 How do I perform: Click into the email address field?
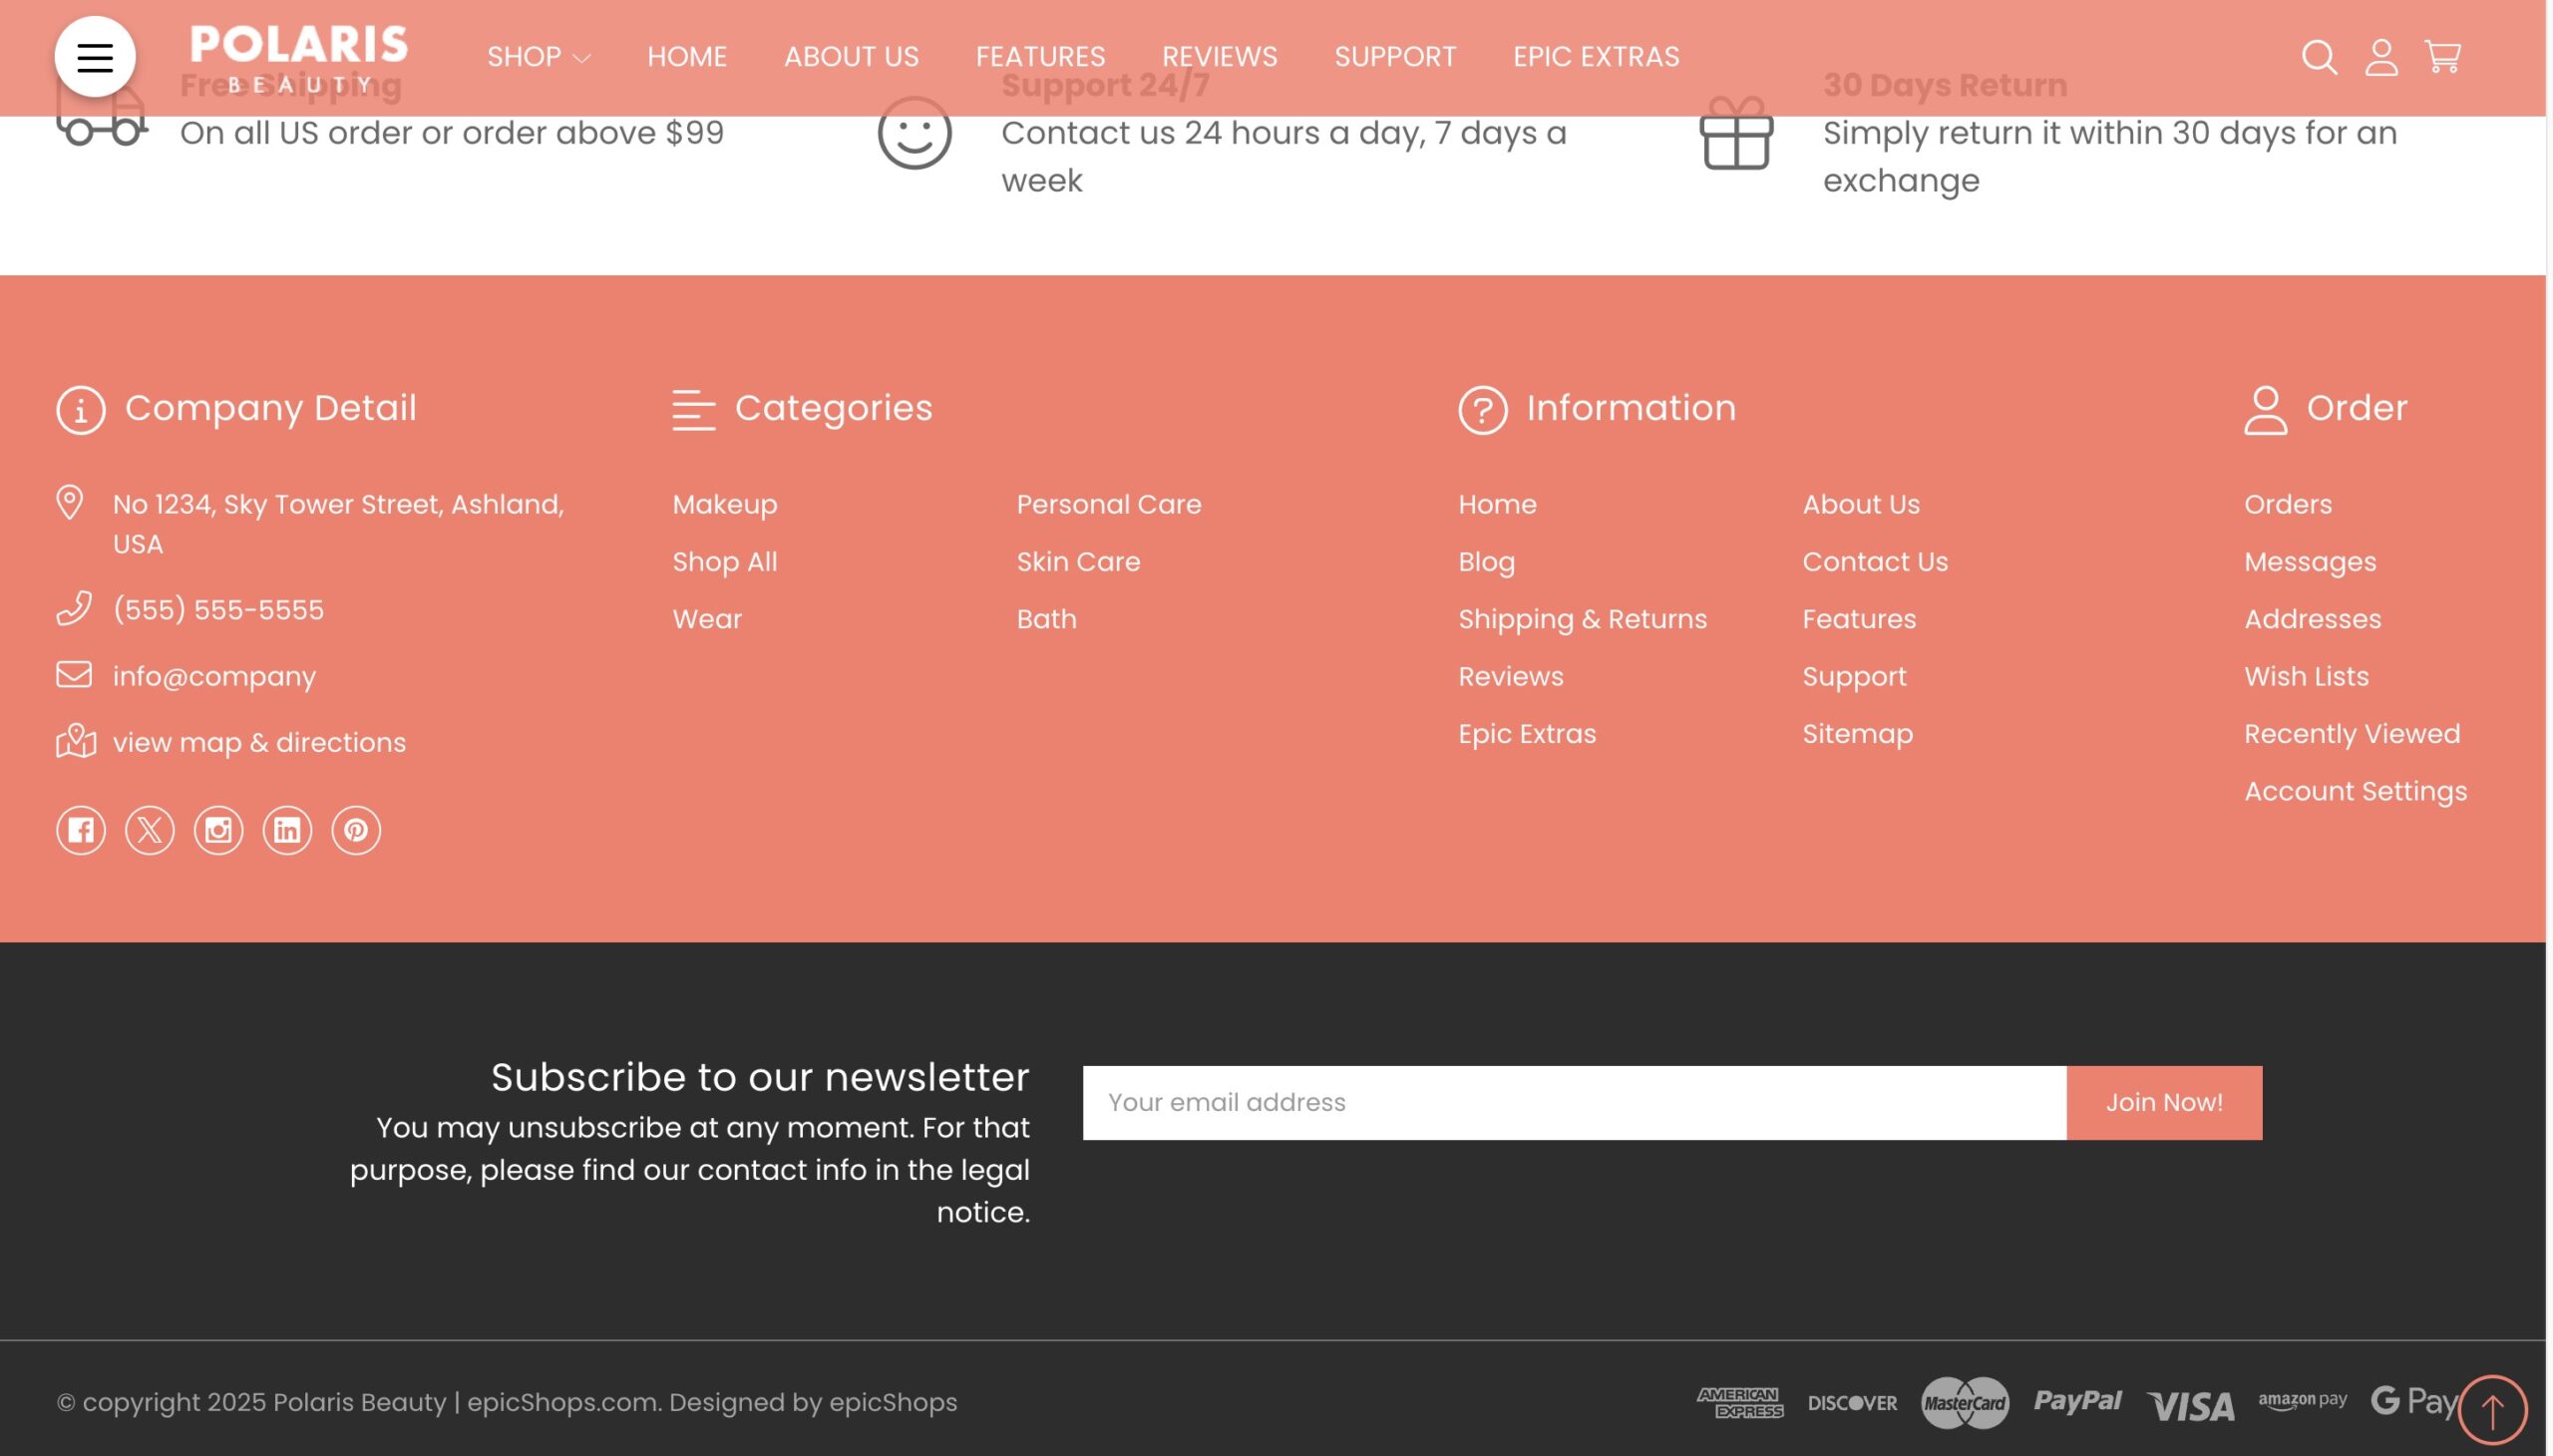pos(1573,1102)
